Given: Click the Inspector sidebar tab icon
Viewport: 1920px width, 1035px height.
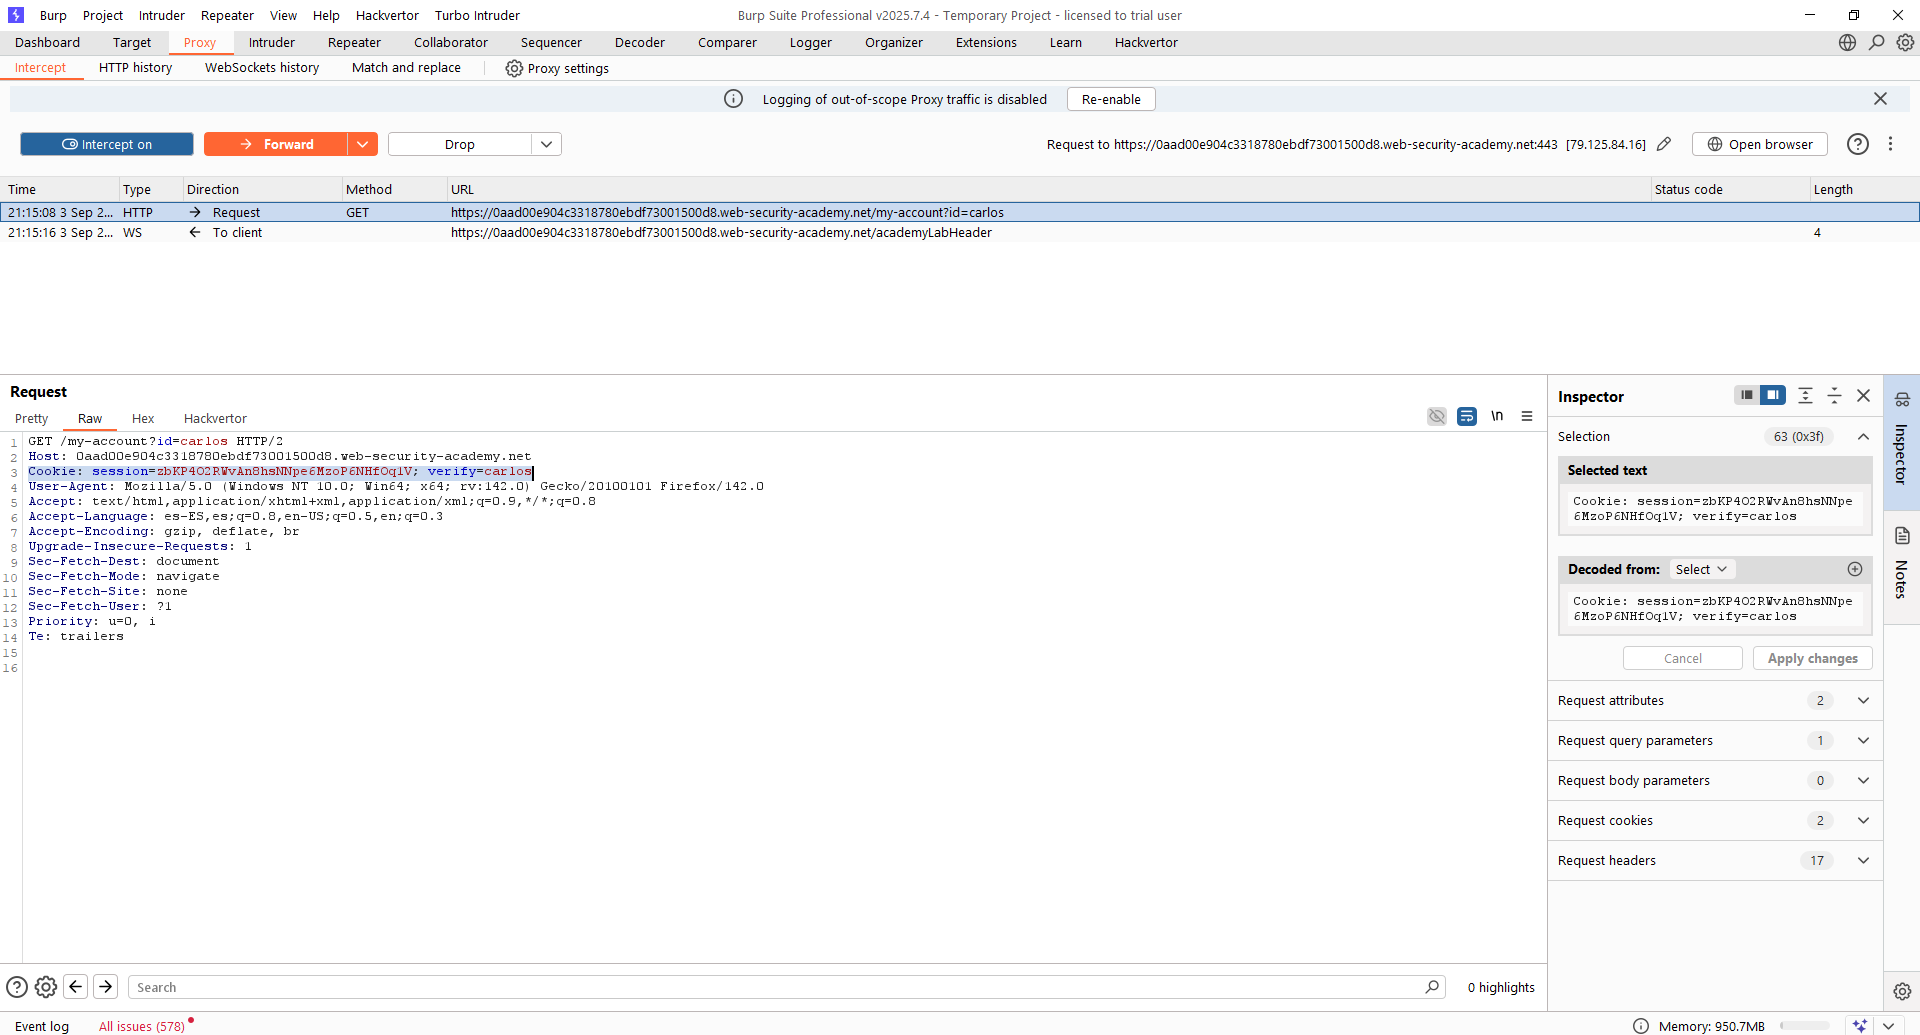Looking at the screenshot, I should pyautogui.click(x=1902, y=400).
